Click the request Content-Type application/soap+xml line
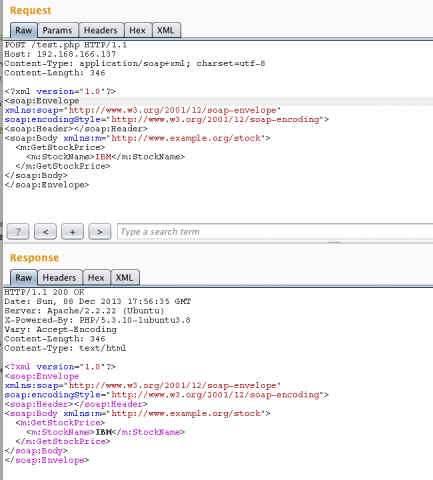Screen dimensions: 433x480 pos(135,63)
